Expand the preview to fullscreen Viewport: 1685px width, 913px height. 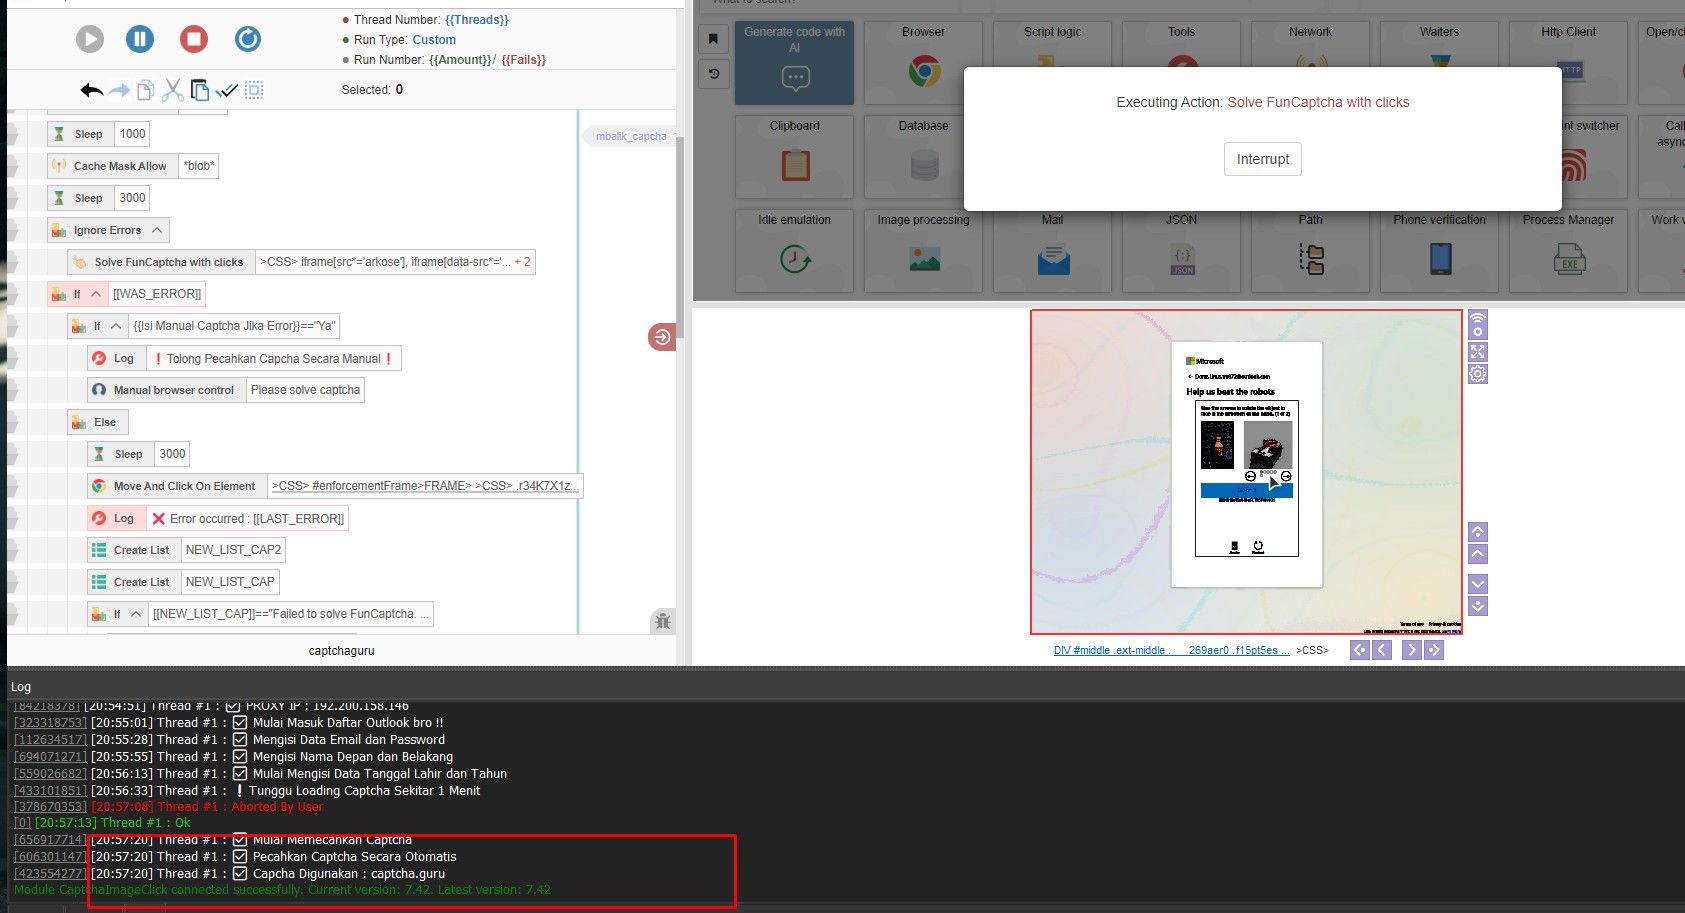(1477, 351)
